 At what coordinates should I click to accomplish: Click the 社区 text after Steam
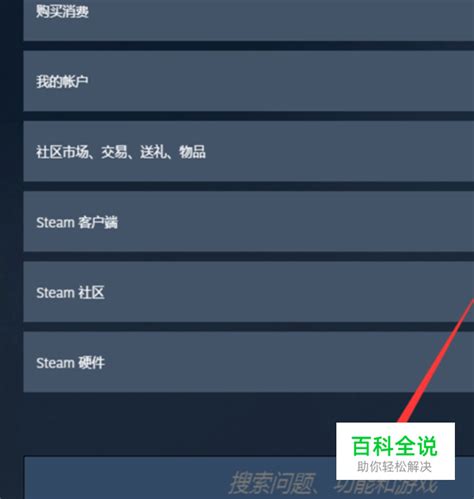pos(91,293)
